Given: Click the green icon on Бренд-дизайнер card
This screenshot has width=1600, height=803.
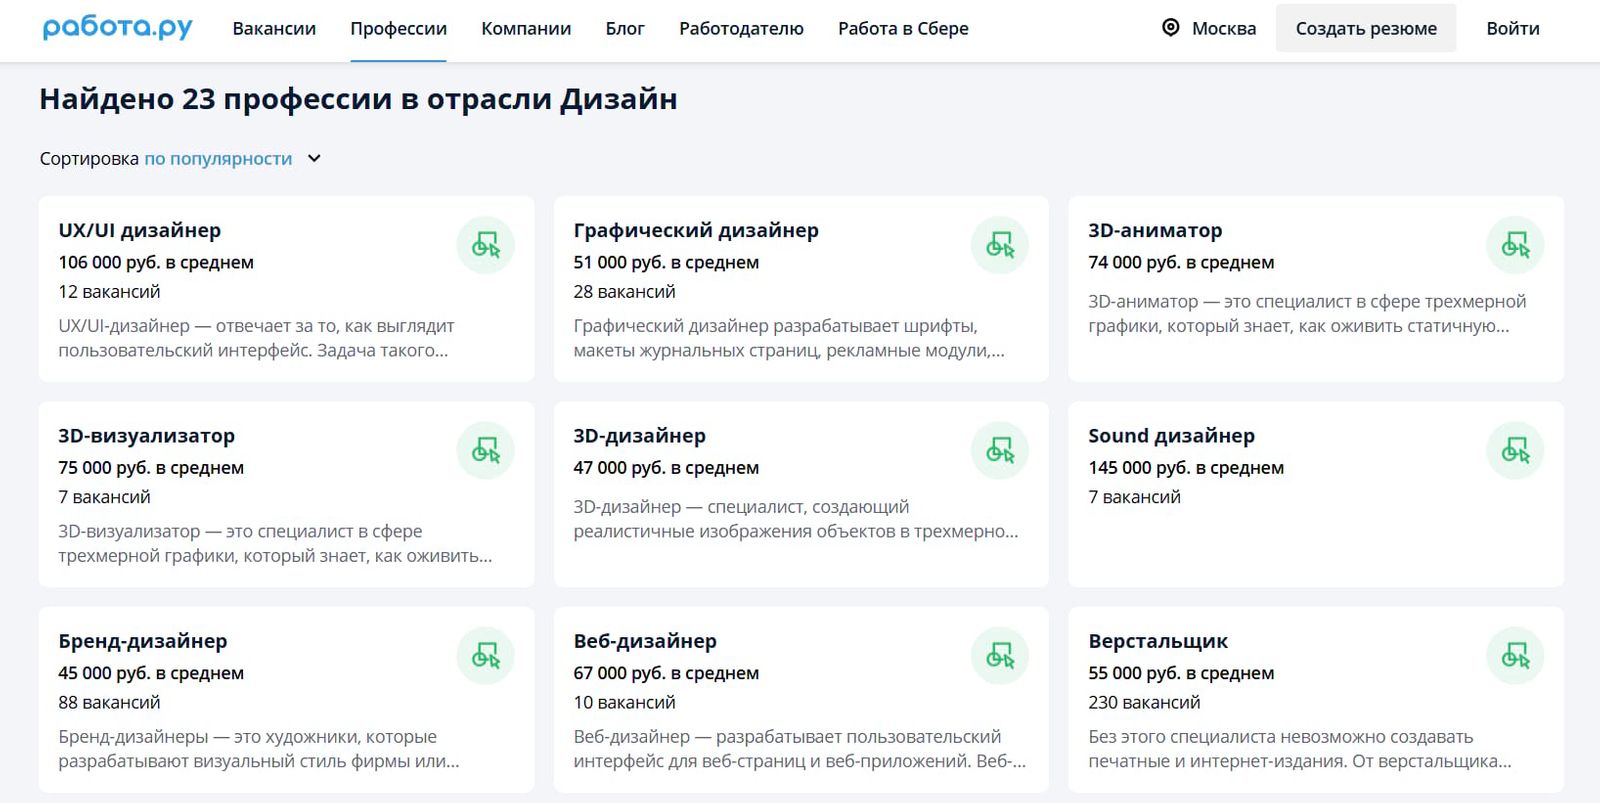Looking at the screenshot, I should click(485, 656).
